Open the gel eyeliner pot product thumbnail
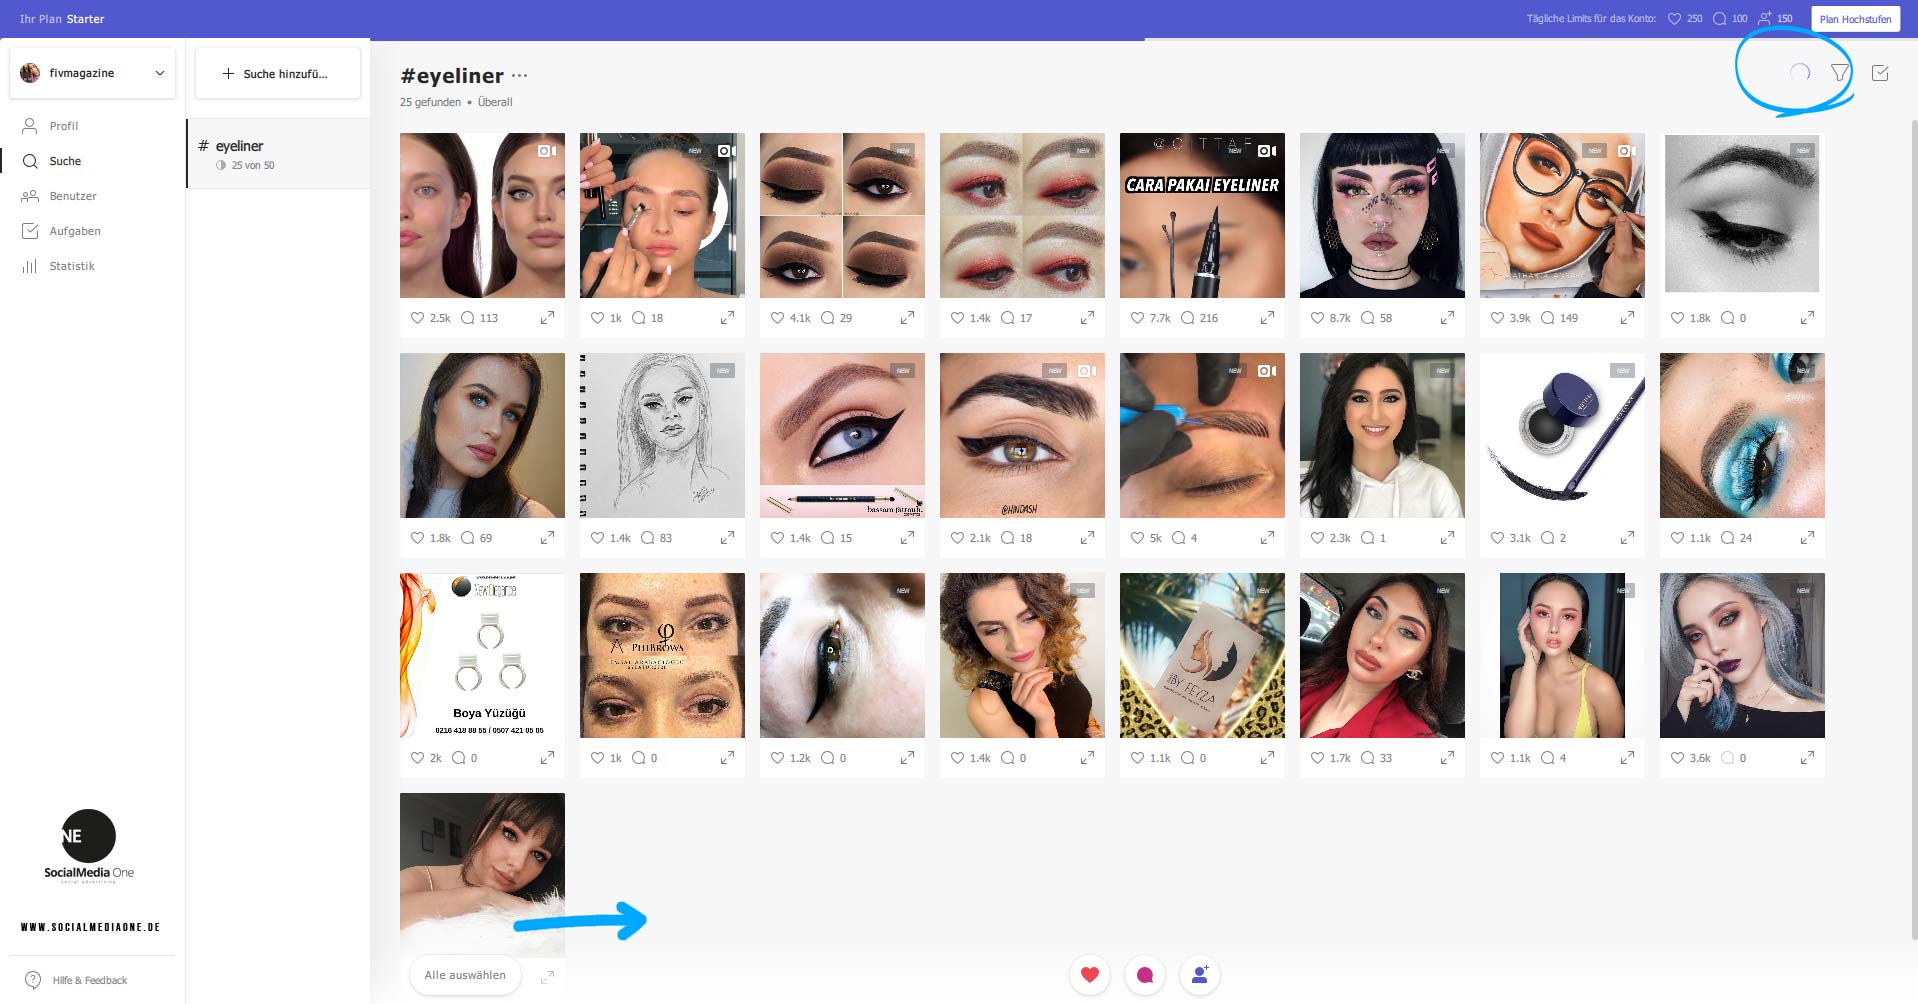The width and height of the screenshot is (1918, 1004). pyautogui.click(x=1562, y=435)
